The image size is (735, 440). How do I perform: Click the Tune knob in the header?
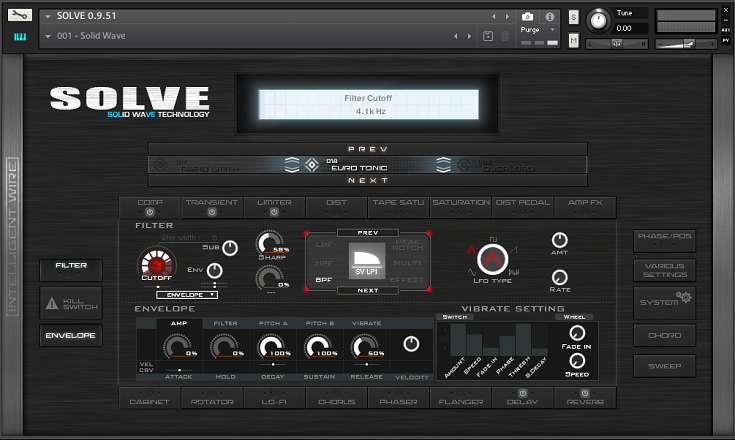(598, 21)
